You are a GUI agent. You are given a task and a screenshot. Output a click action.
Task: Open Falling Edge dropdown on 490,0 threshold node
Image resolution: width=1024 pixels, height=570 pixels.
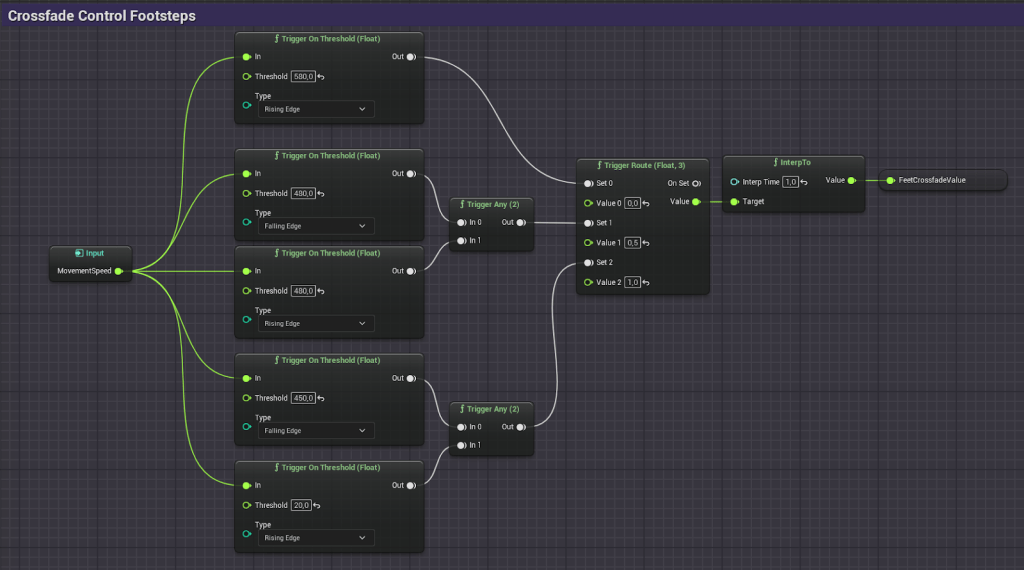tap(315, 226)
